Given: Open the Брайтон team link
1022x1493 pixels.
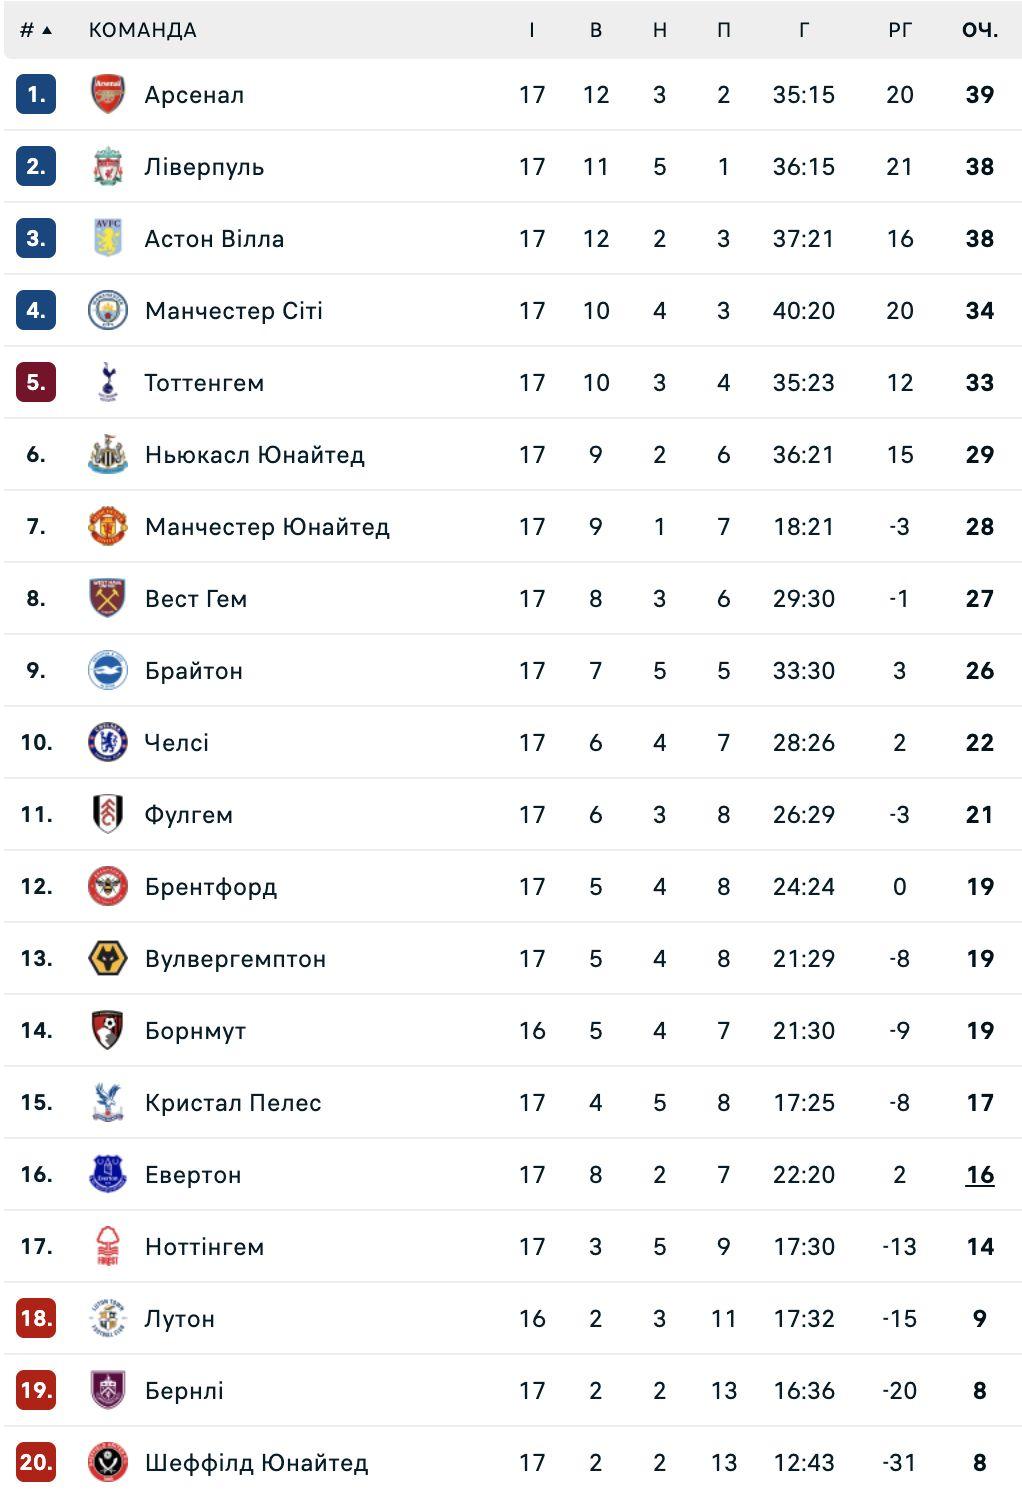Looking at the screenshot, I should click(194, 671).
